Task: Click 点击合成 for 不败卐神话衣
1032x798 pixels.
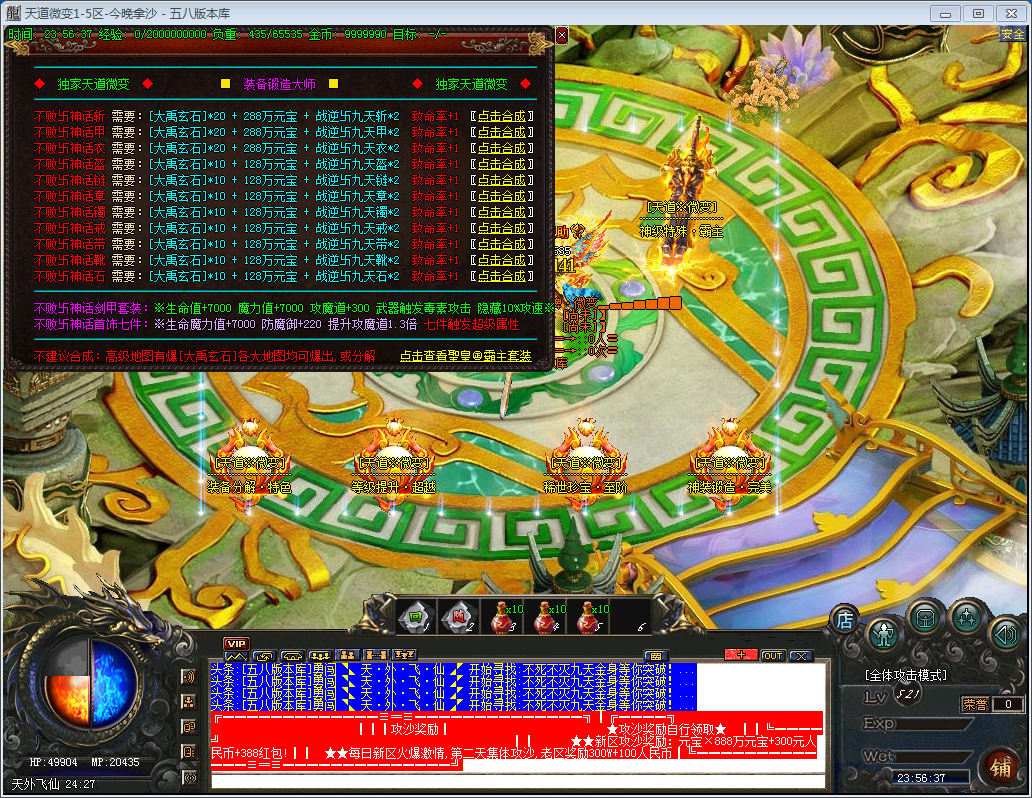Action: tap(502, 148)
